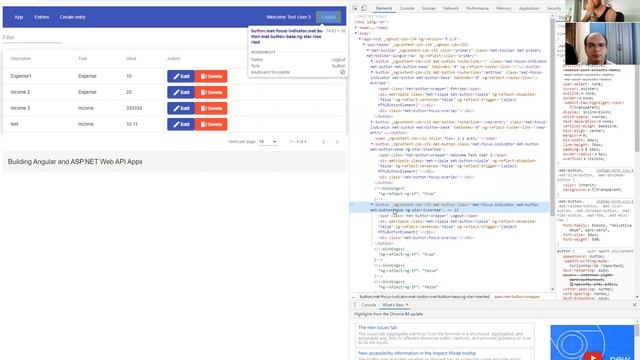Open the accessibility information in Inspect Mode link
Image resolution: width=640 pixels, height=360 pixels.
point(417,353)
